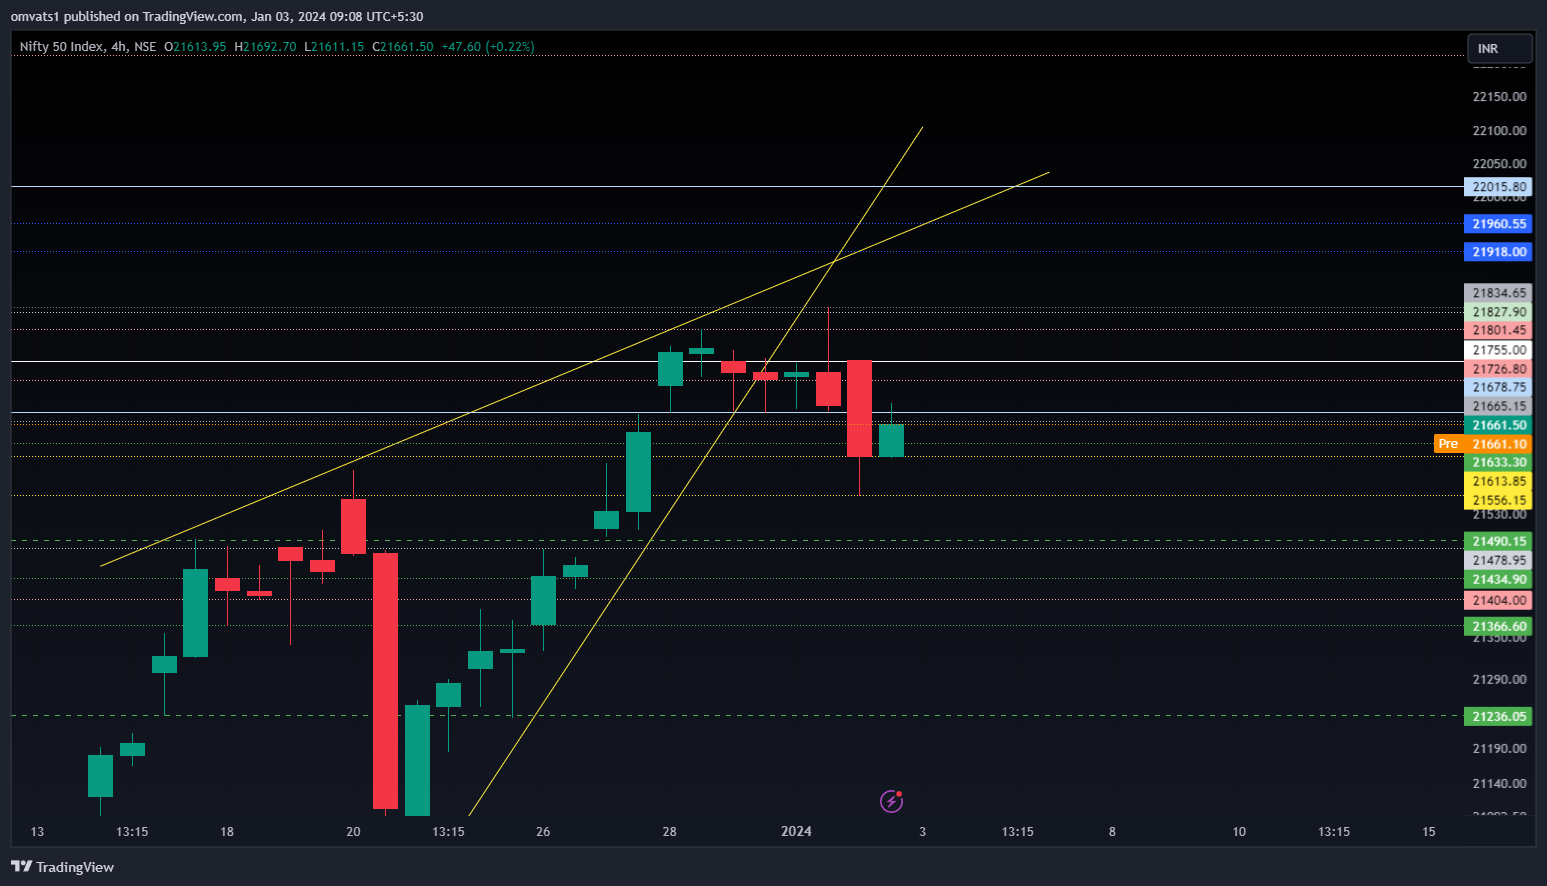This screenshot has width=1547, height=886.
Task: Open the INR currency selector
Action: click(x=1499, y=48)
